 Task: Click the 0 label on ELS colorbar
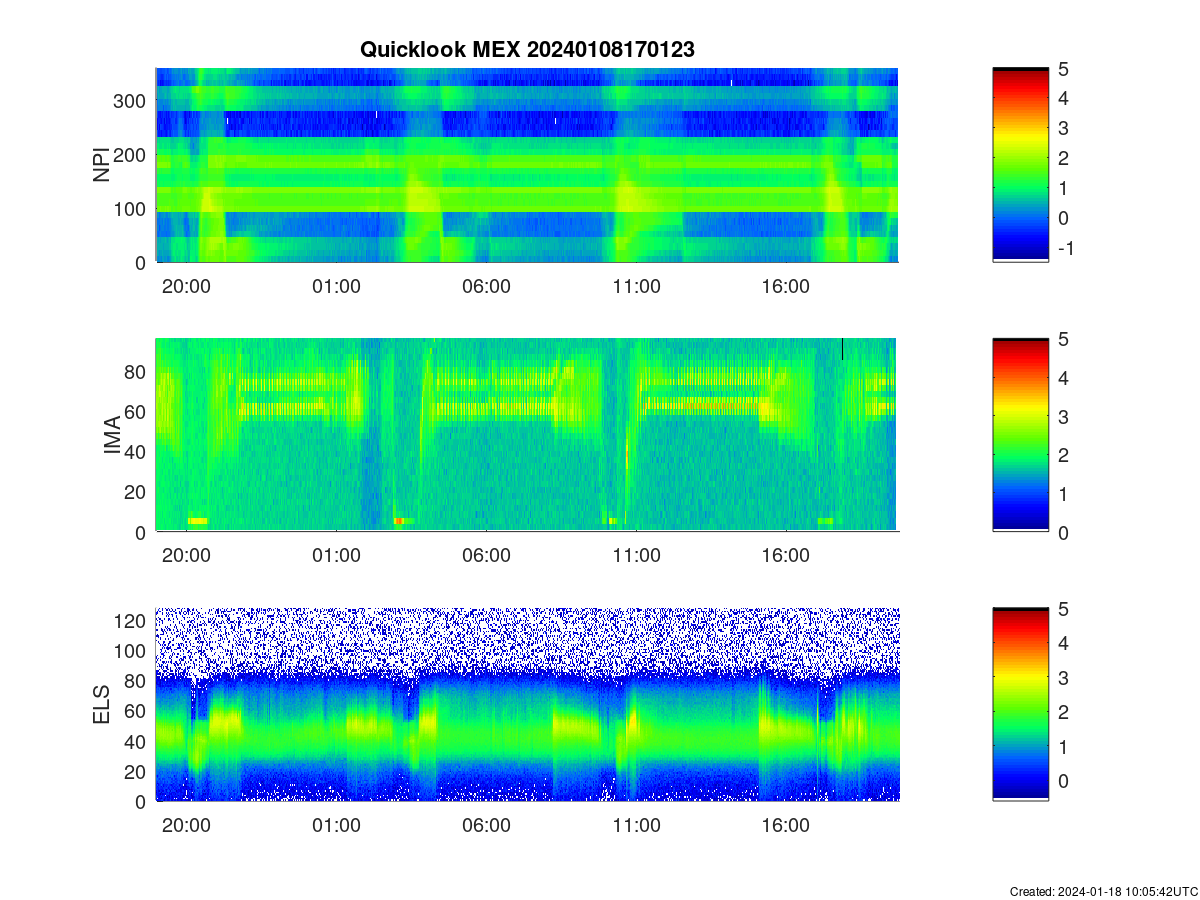(1064, 780)
